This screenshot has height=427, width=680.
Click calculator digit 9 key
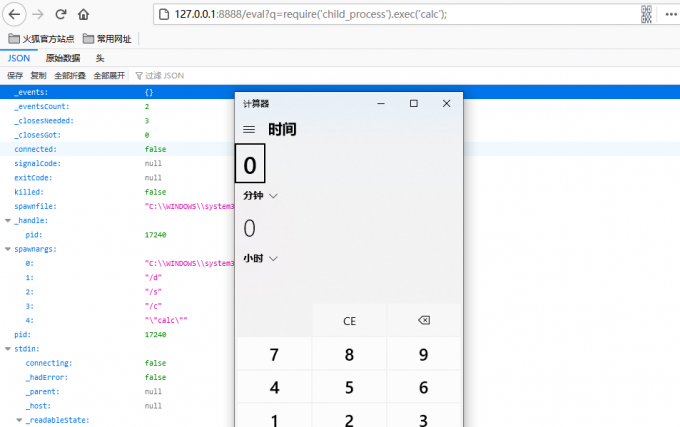(424, 354)
